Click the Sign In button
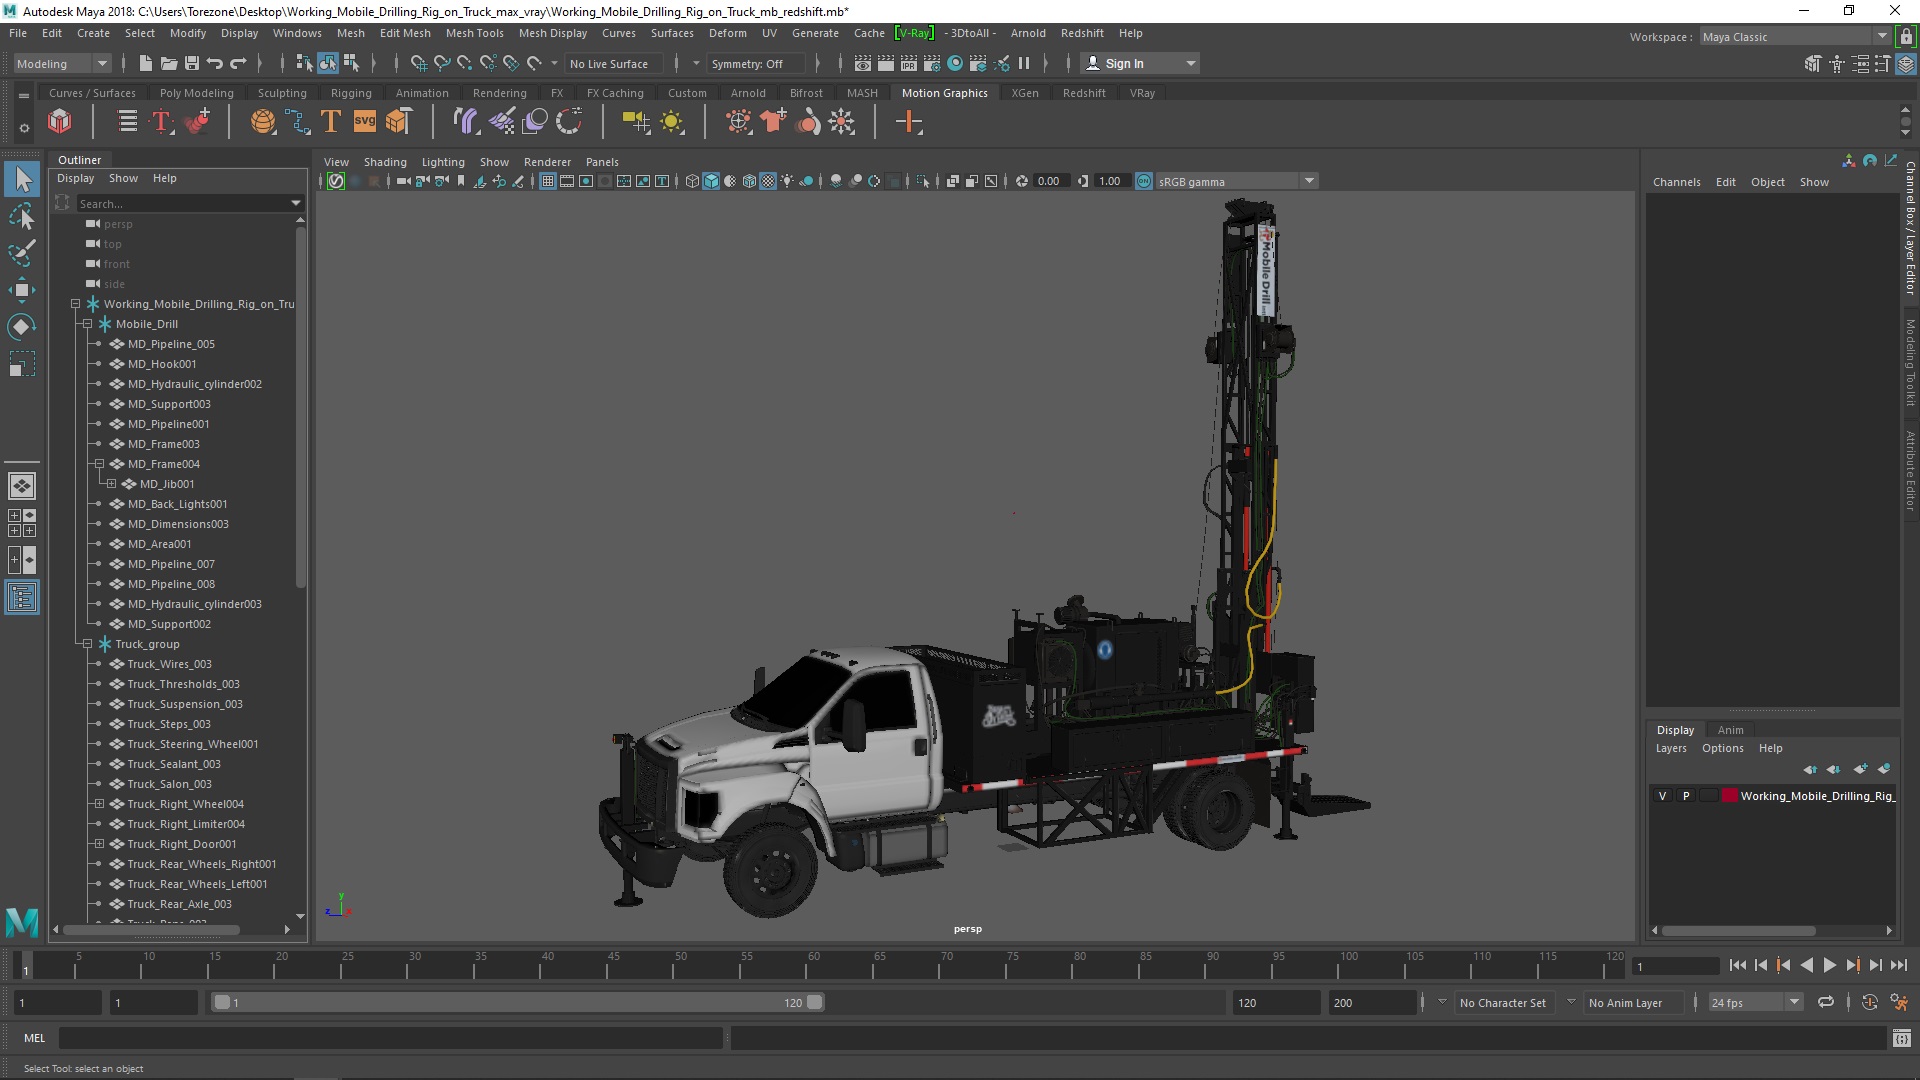 pyautogui.click(x=1124, y=63)
